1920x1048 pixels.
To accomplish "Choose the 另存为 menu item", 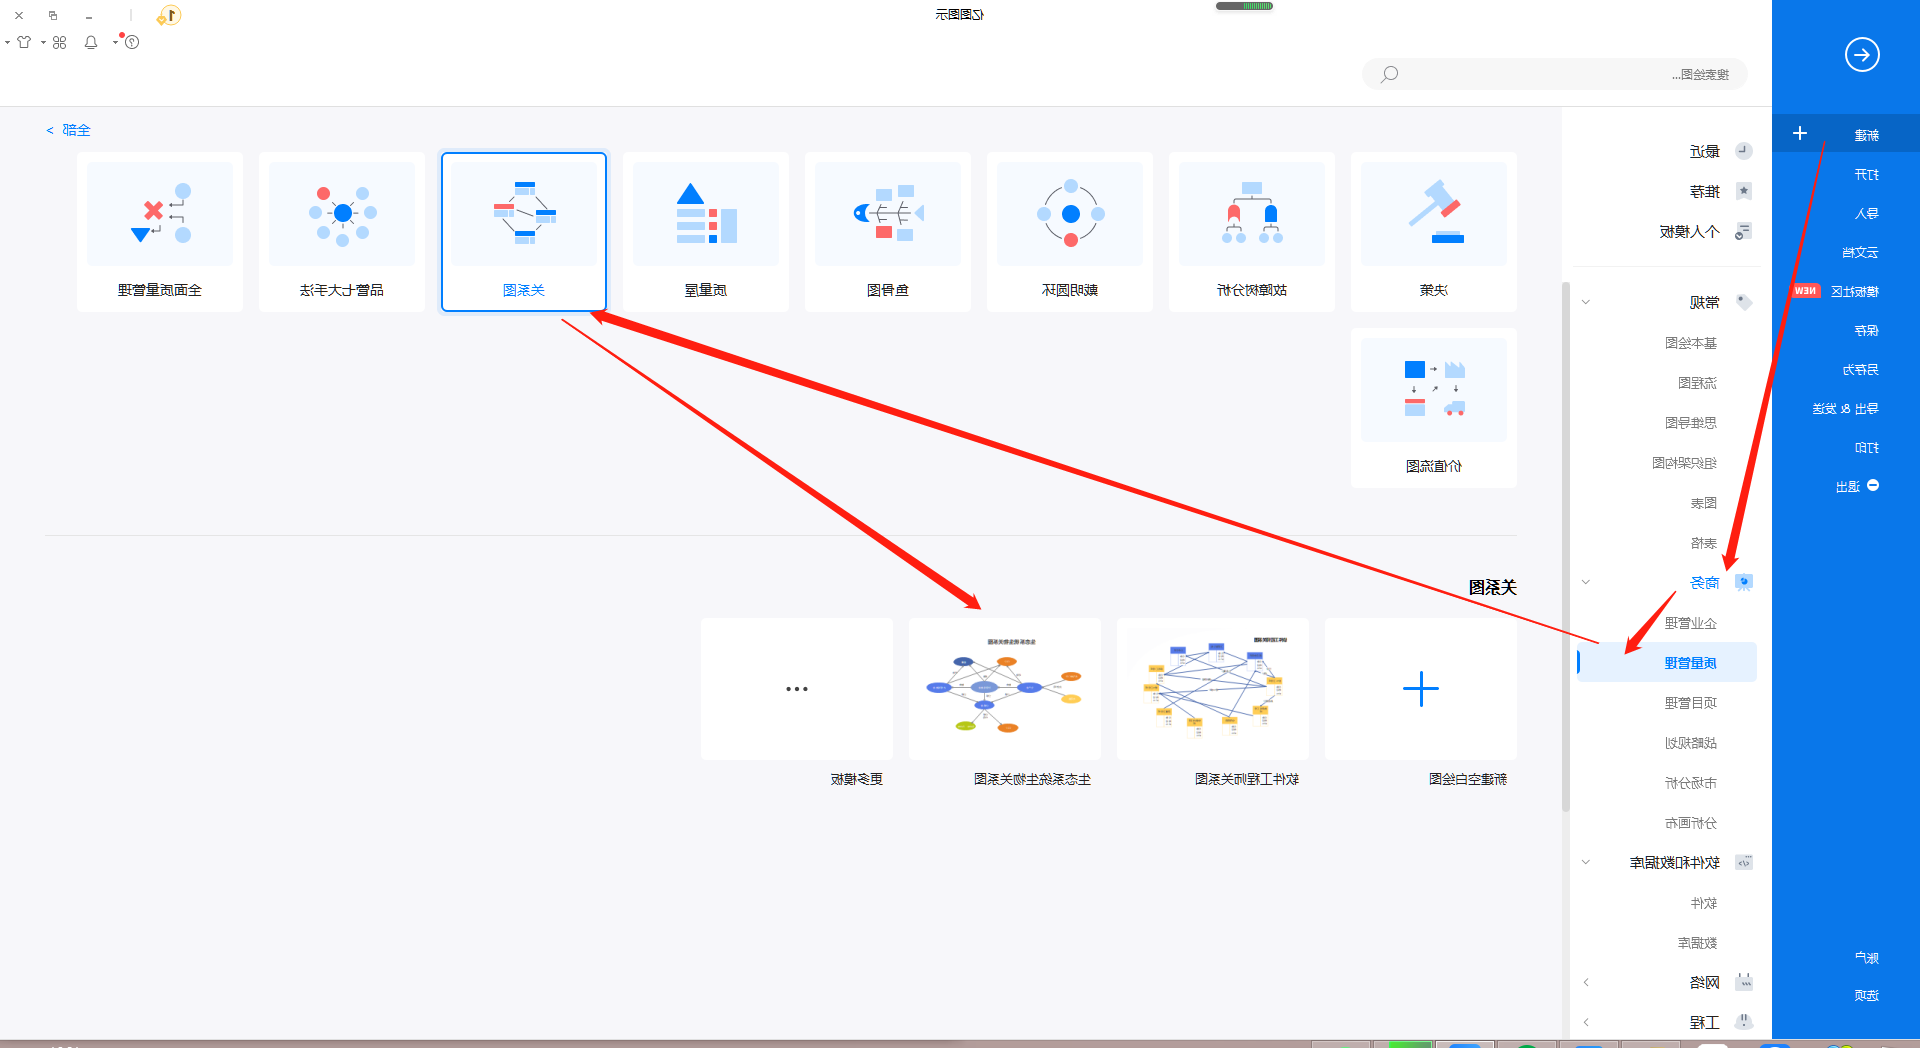I will [x=1860, y=370].
